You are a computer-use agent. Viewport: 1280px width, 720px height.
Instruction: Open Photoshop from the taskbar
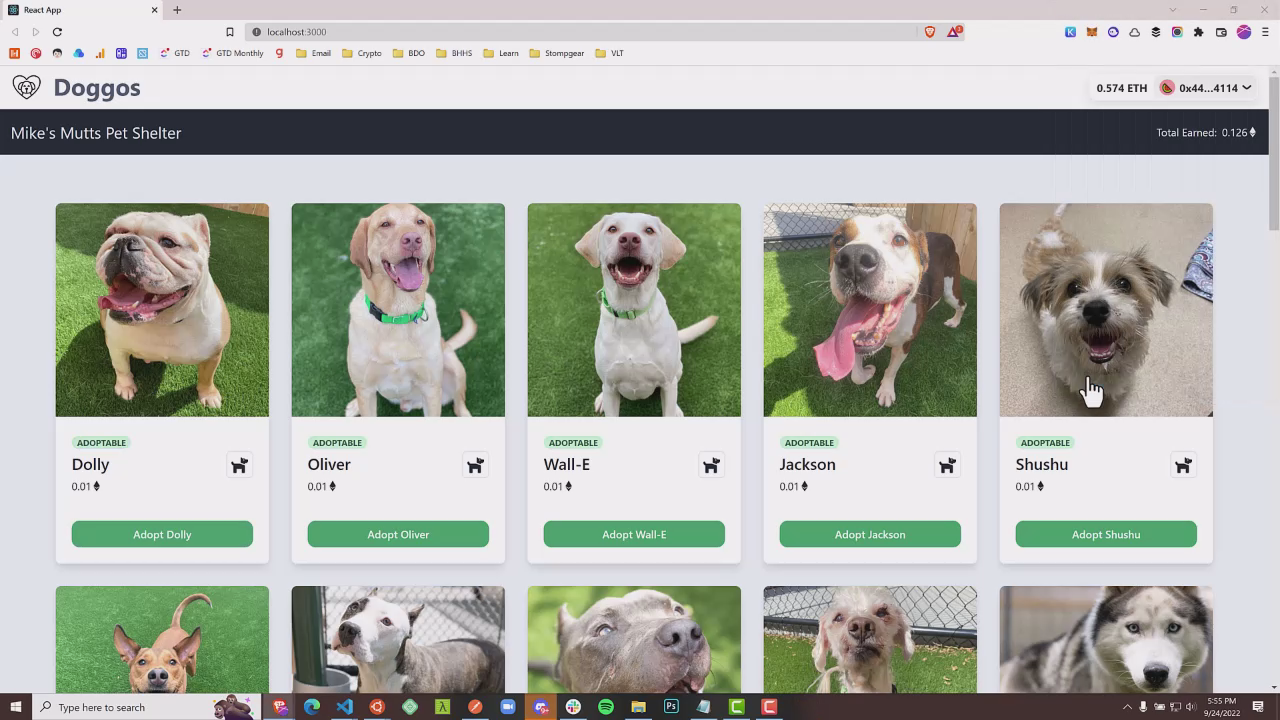point(671,707)
